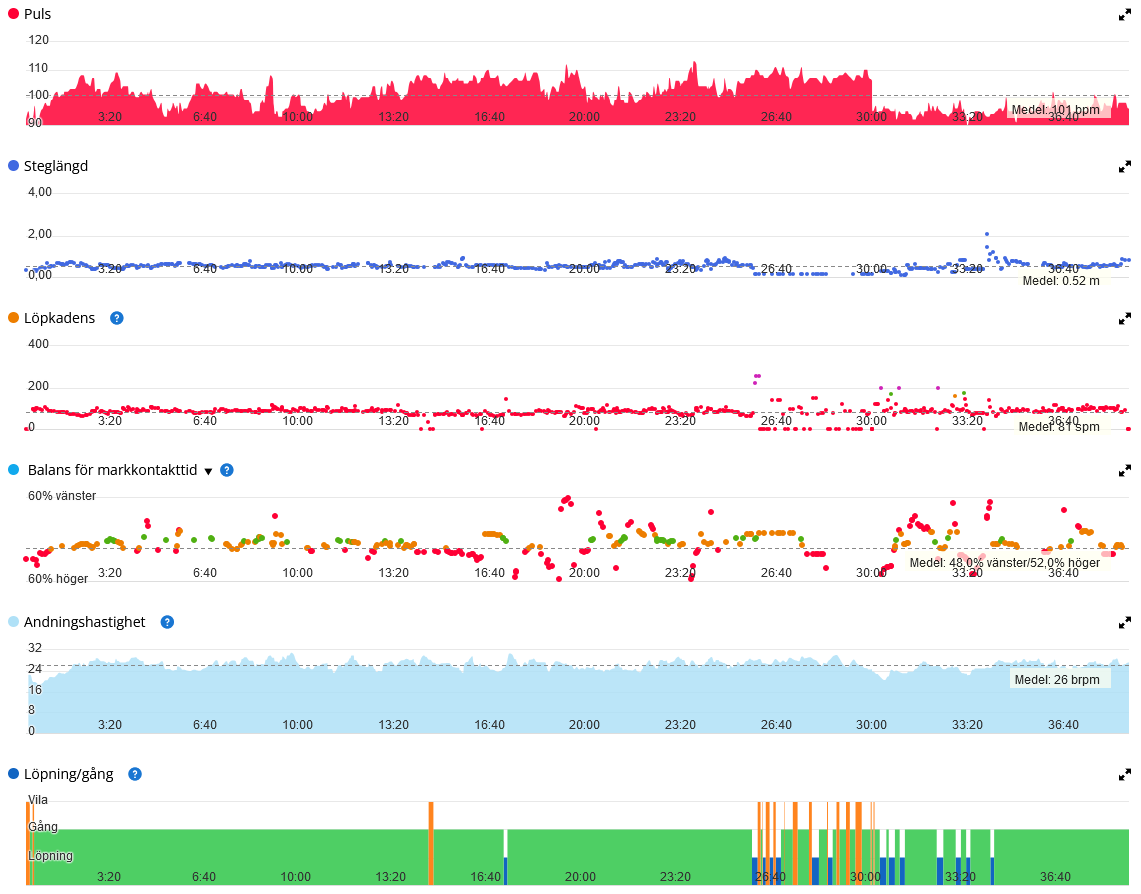The height and width of the screenshot is (894, 1141).
Task: Click the 'Medel: 81 spm' average label
Action: click(x=1059, y=427)
